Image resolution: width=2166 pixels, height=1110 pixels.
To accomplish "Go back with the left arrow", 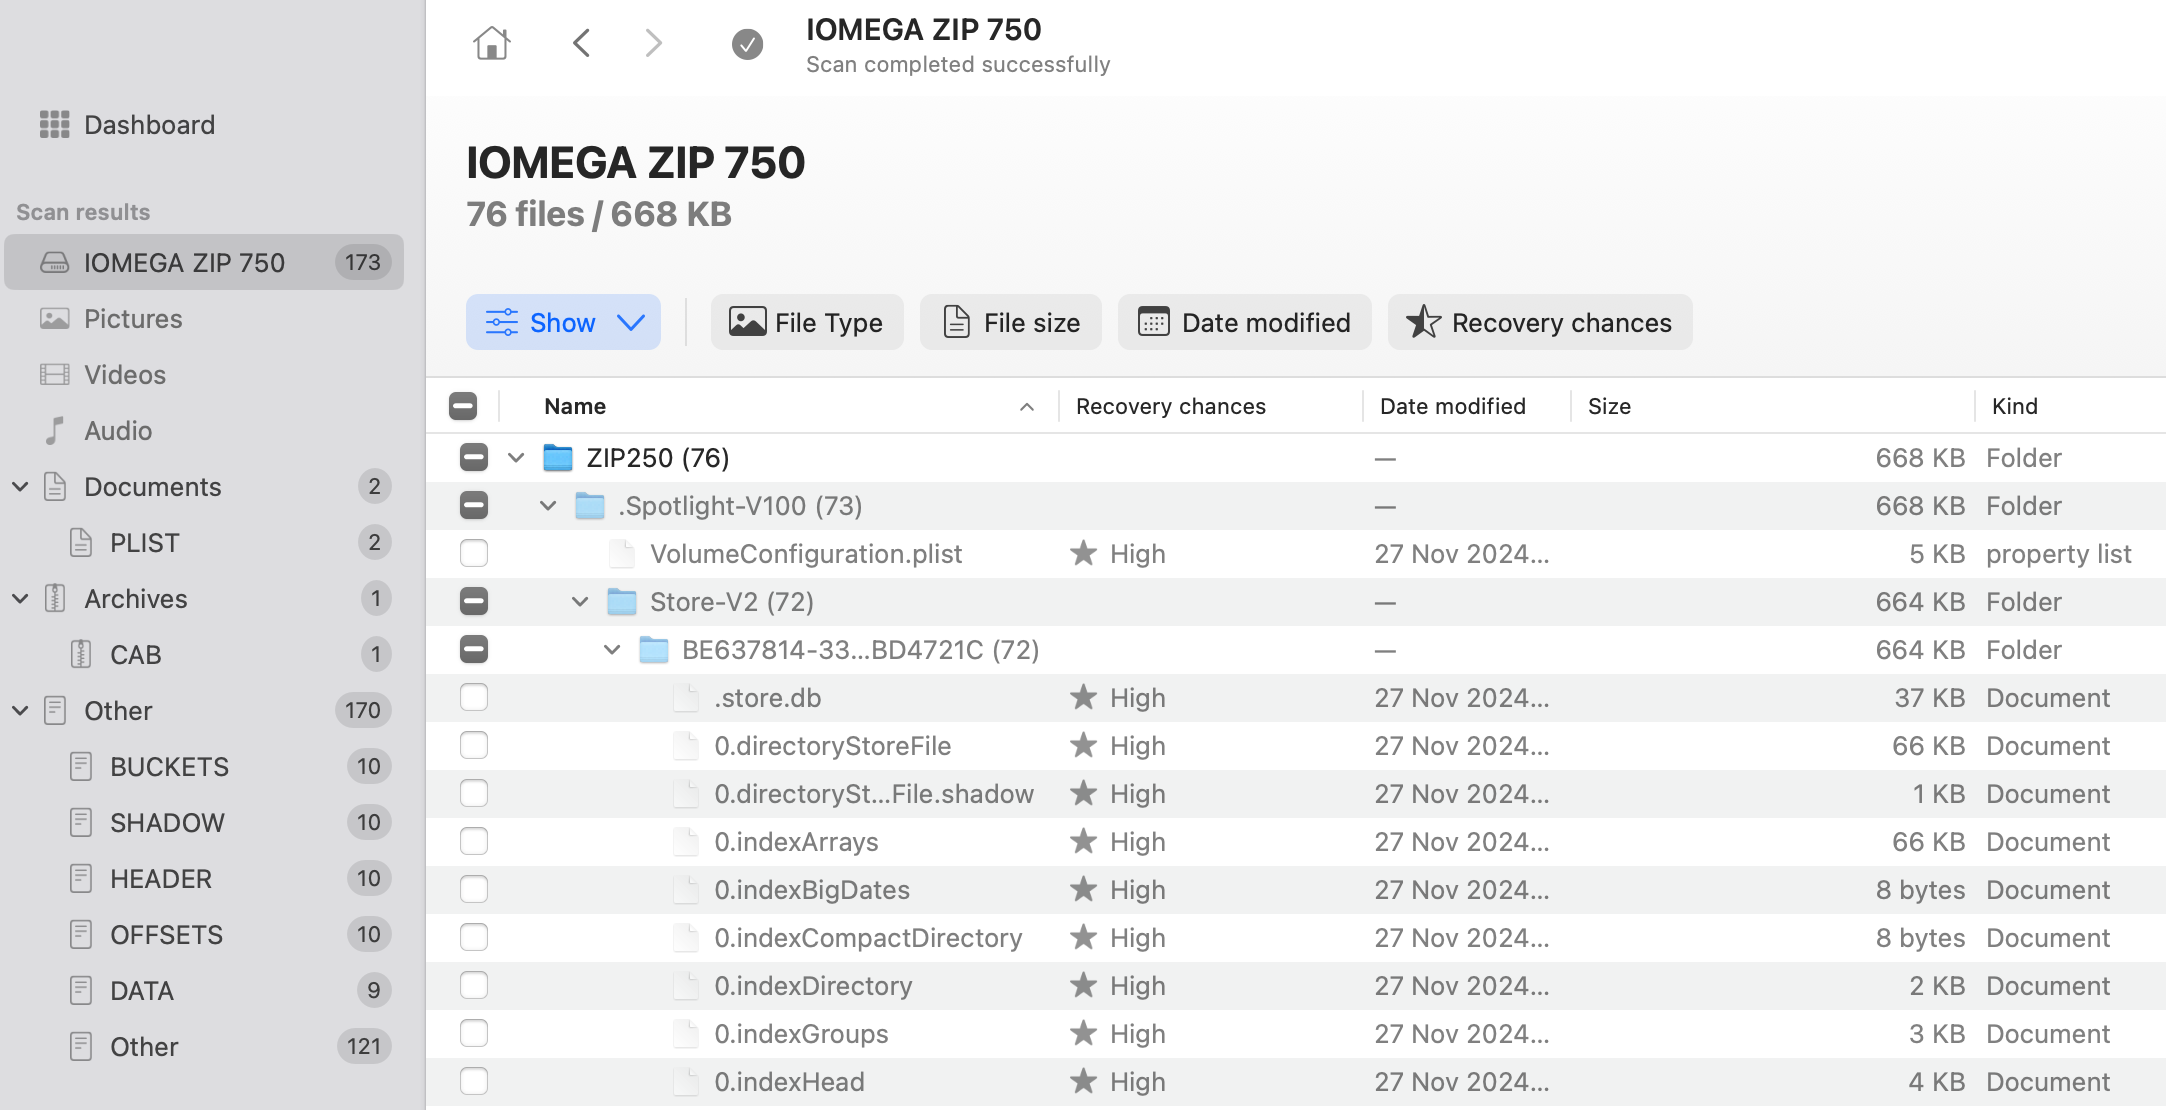I will [582, 43].
